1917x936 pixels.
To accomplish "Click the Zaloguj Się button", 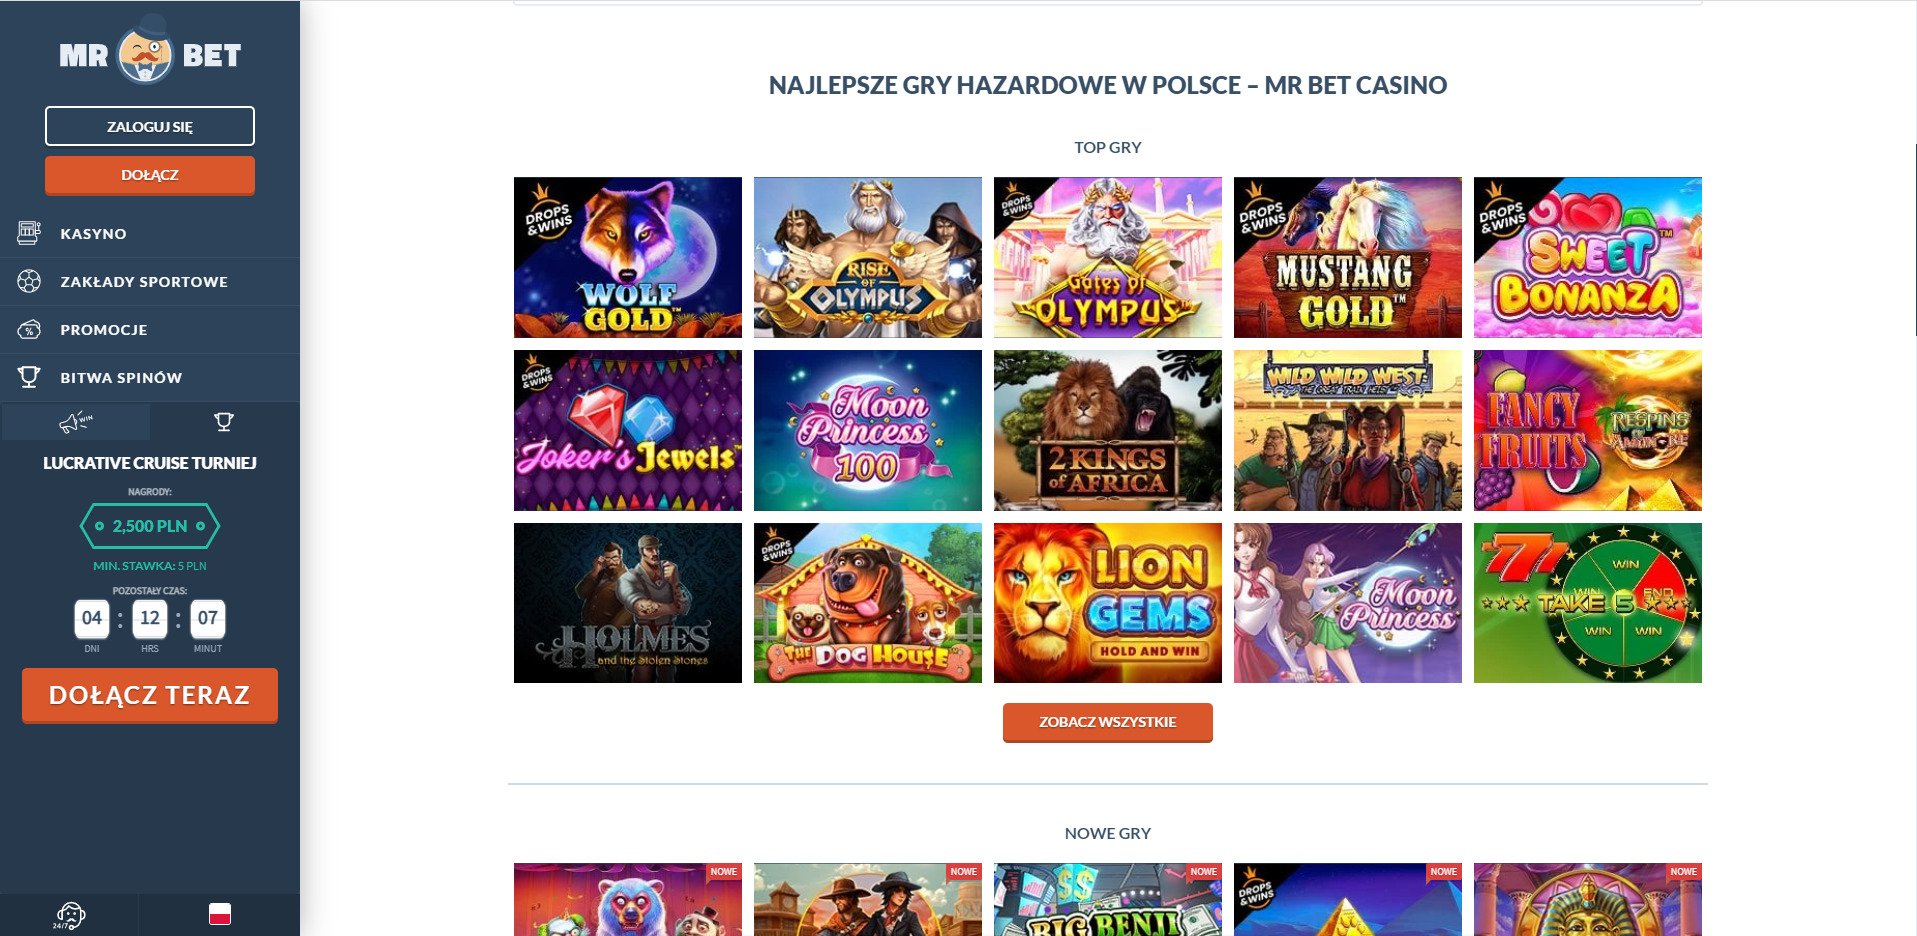I will coord(150,126).
